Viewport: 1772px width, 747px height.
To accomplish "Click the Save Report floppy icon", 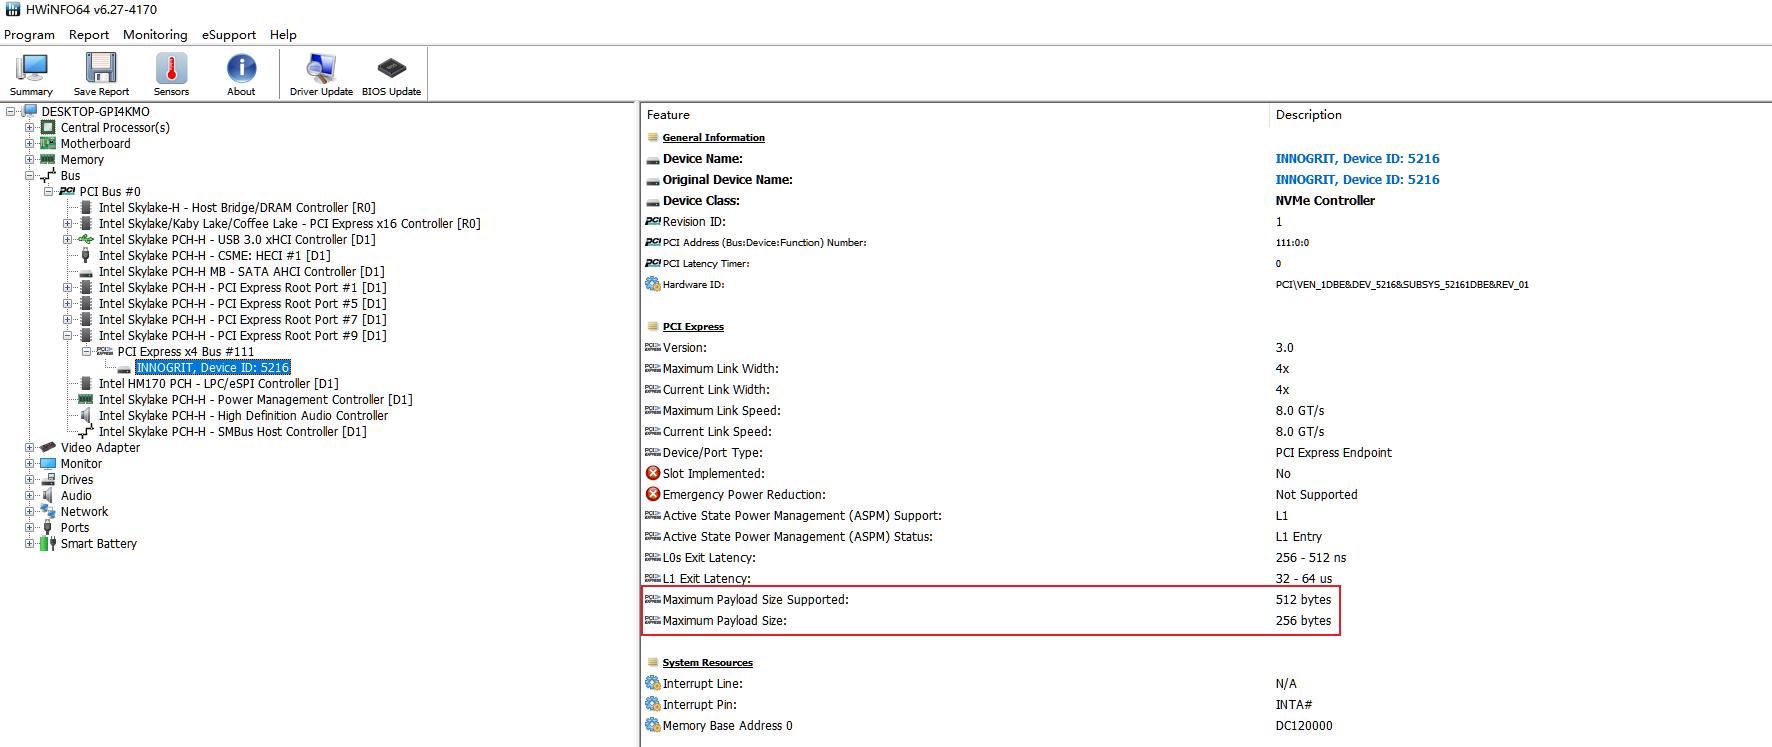I will pyautogui.click(x=101, y=68).
